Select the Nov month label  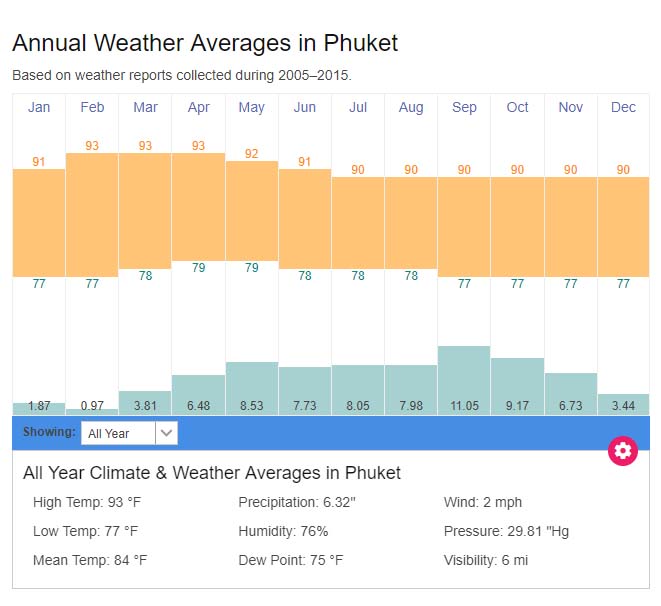coord(571,108)
